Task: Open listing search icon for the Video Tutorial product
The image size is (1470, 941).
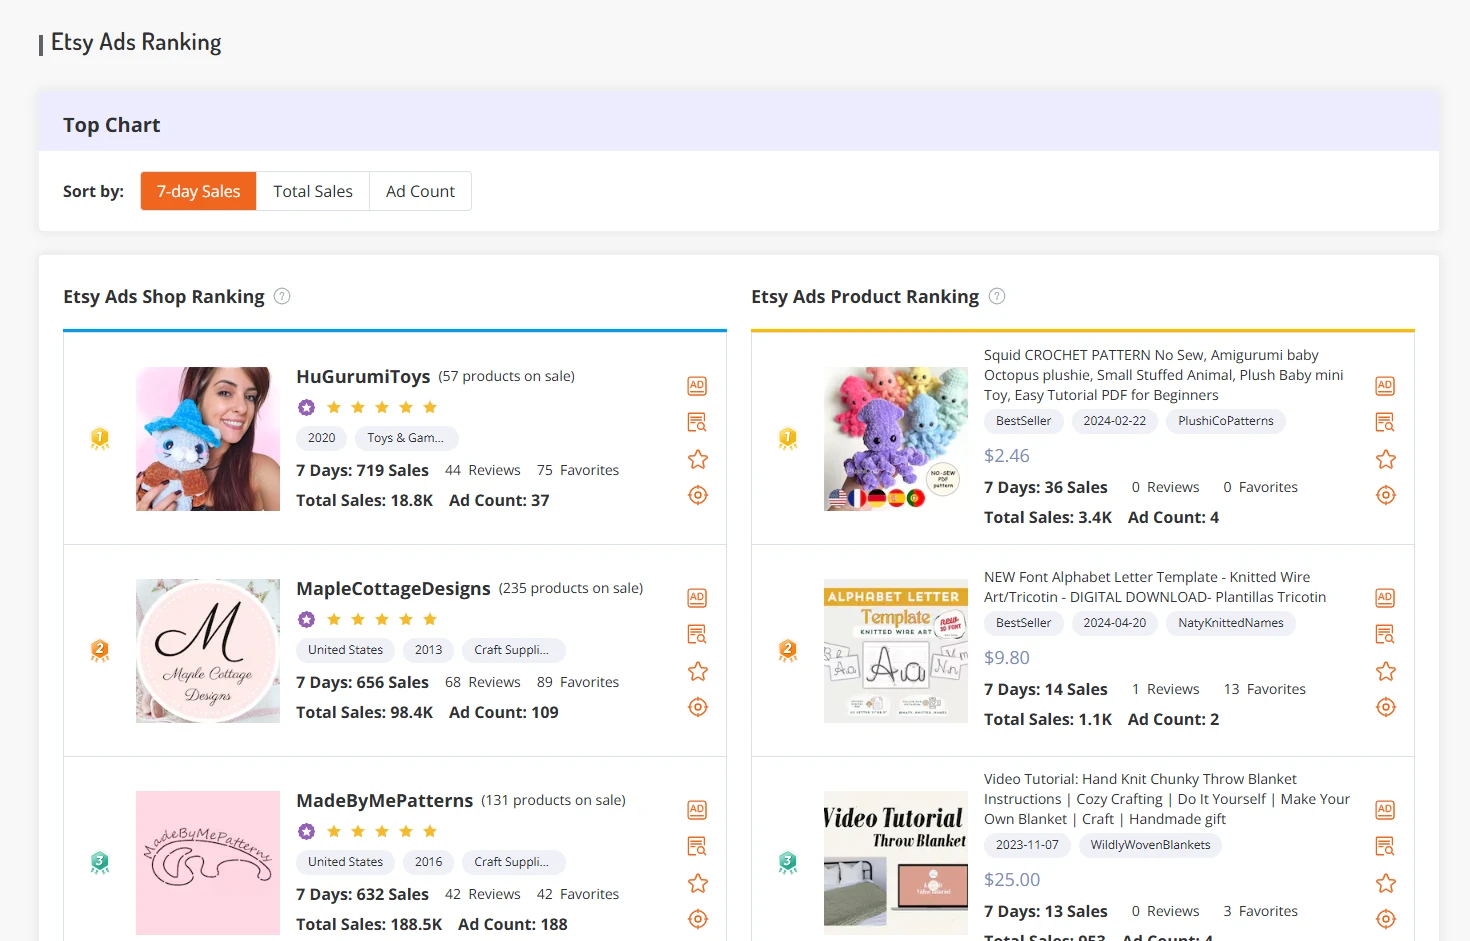Action: click(x=1385, y=845)
